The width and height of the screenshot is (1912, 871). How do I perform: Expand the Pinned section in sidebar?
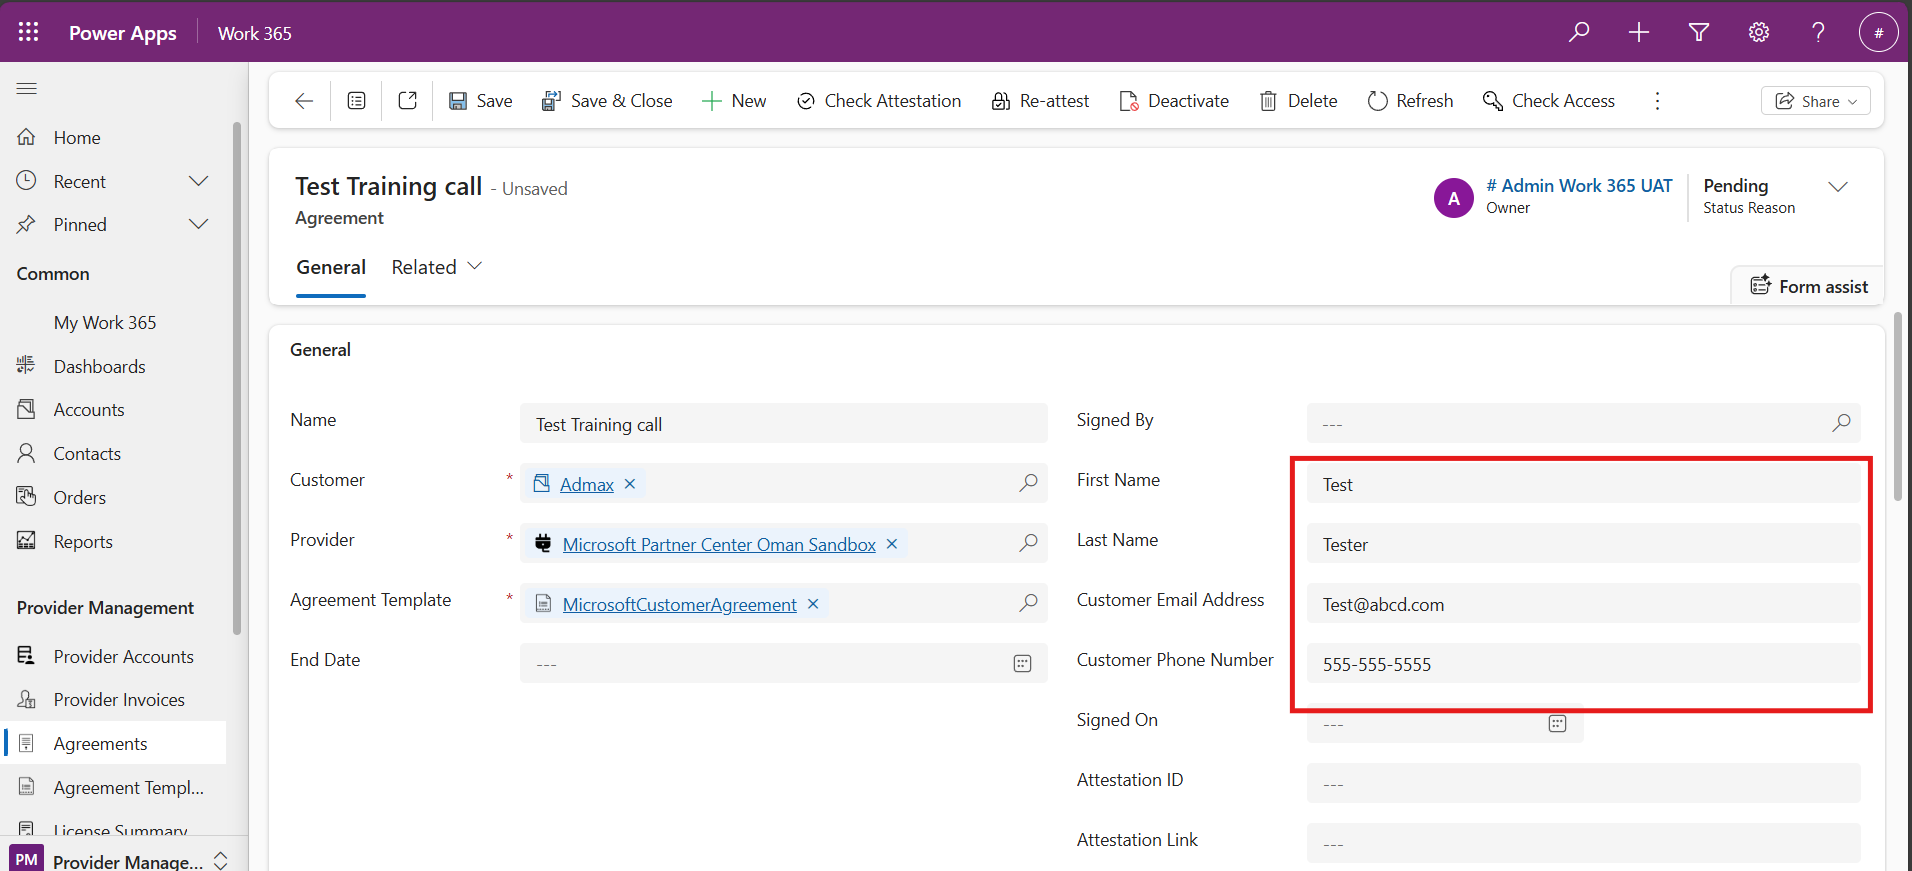198,224
